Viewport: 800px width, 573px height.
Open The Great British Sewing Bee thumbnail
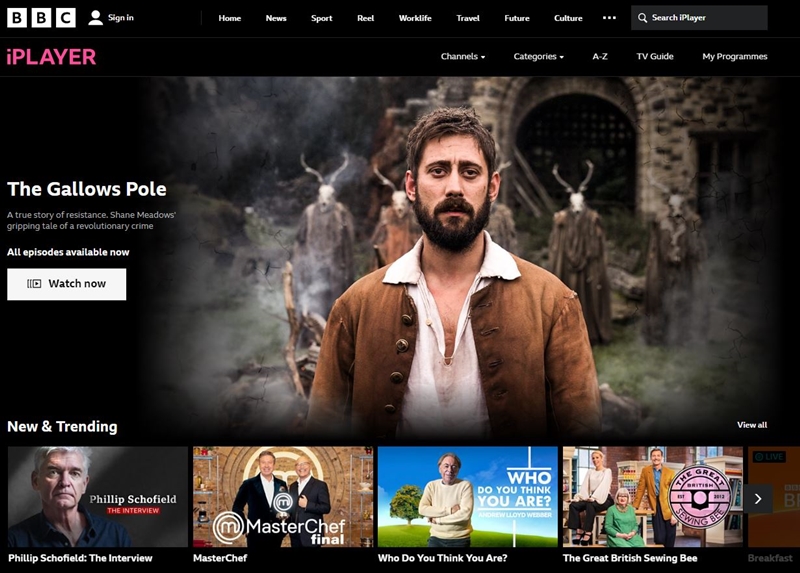(652, 497)
